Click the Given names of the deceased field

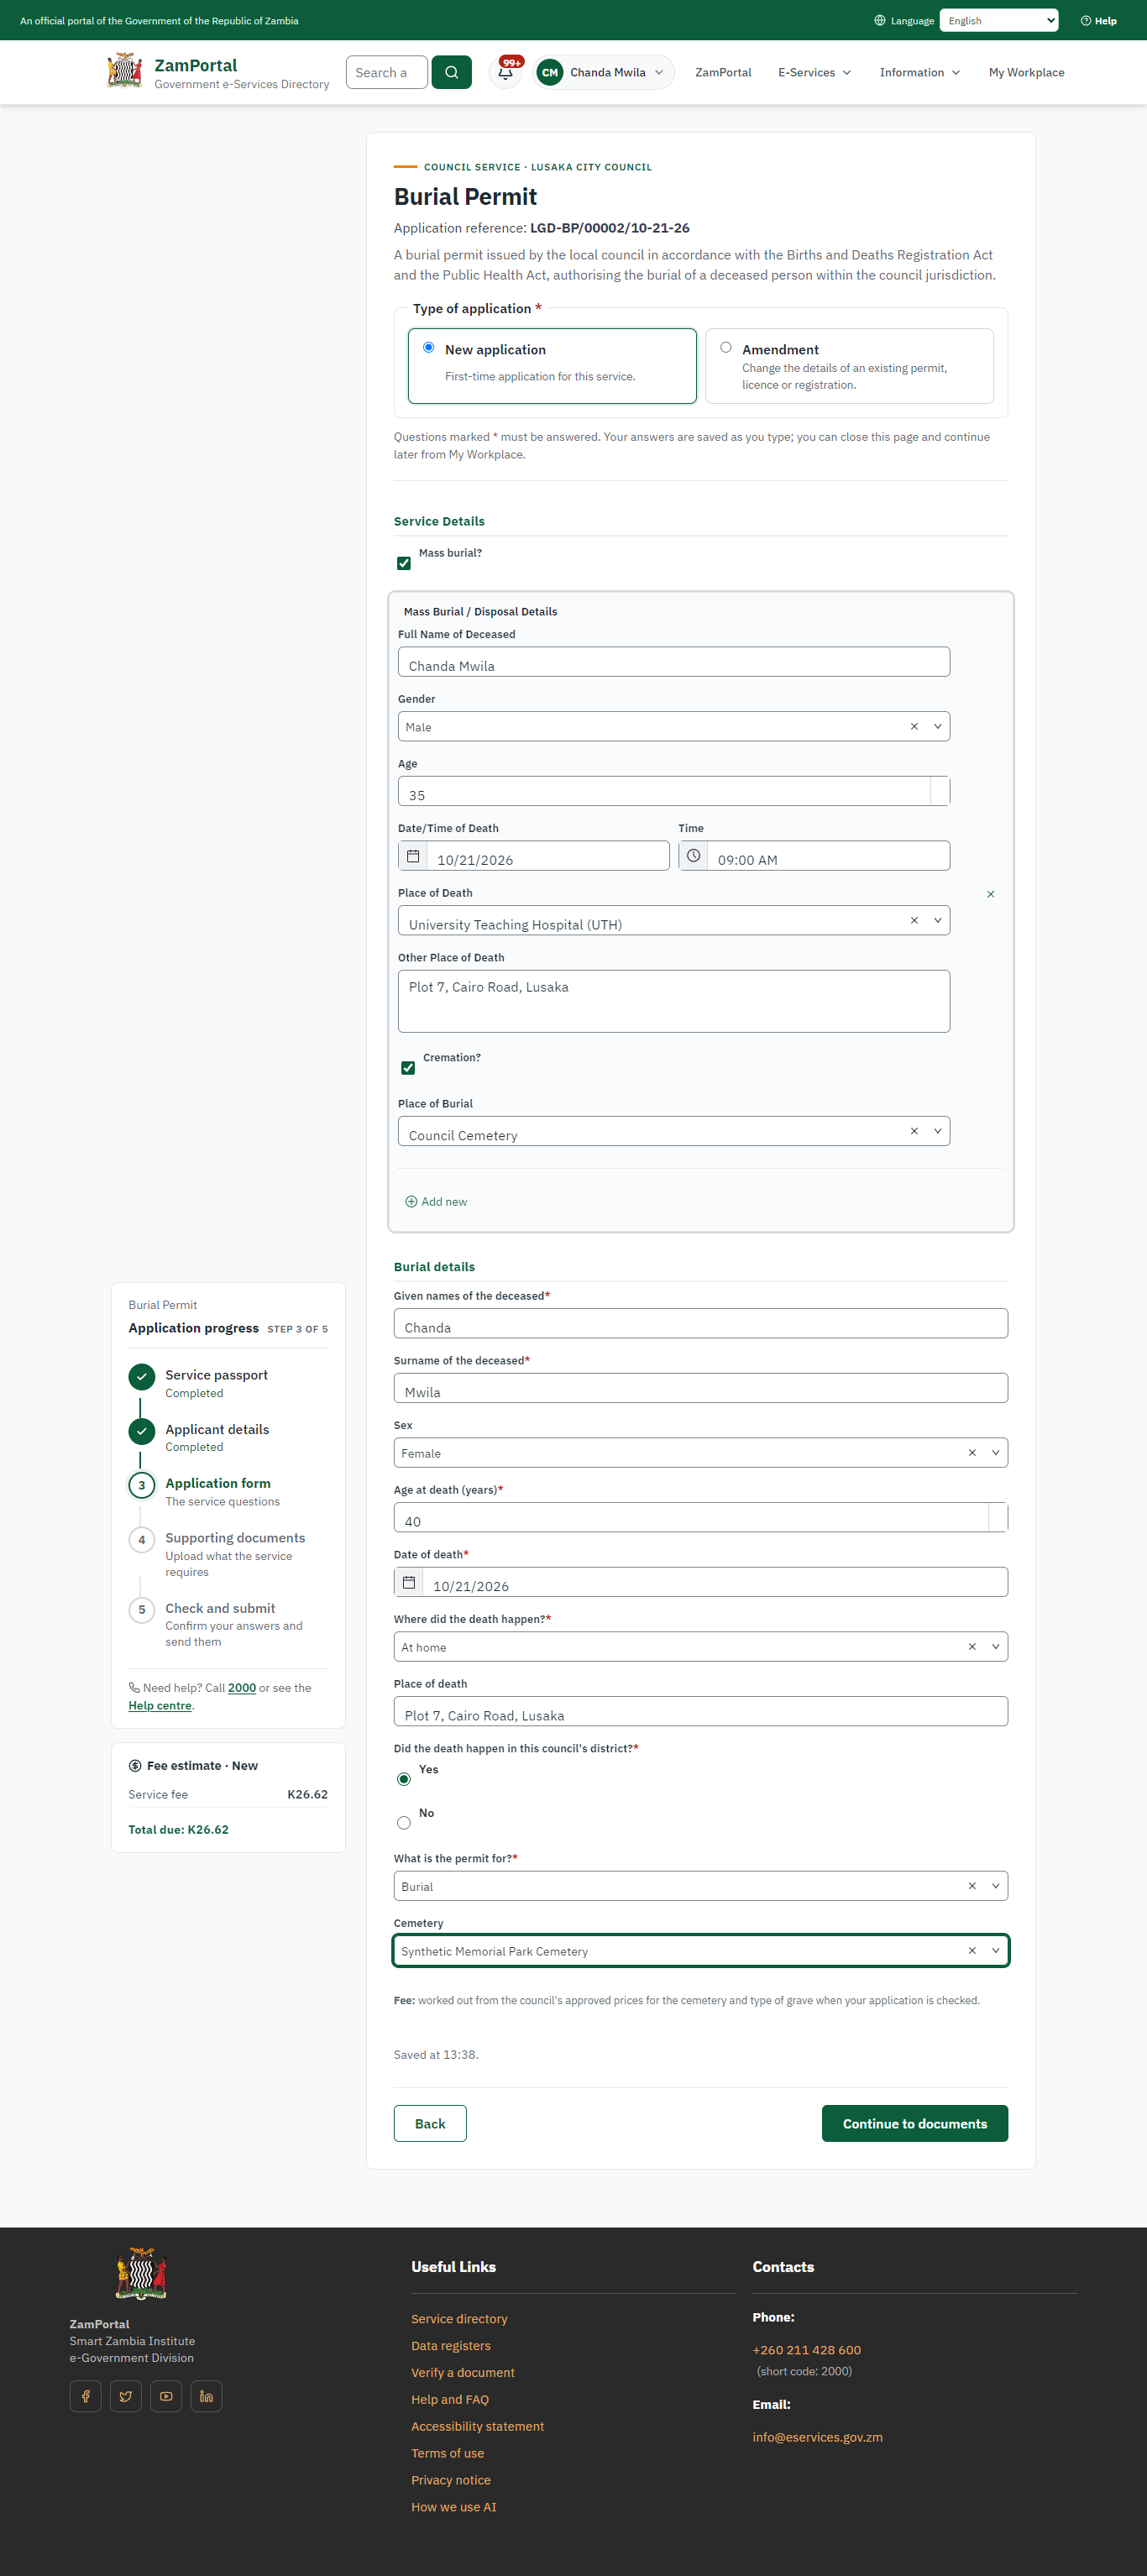pyautogui.click(x=701, y=1323)
